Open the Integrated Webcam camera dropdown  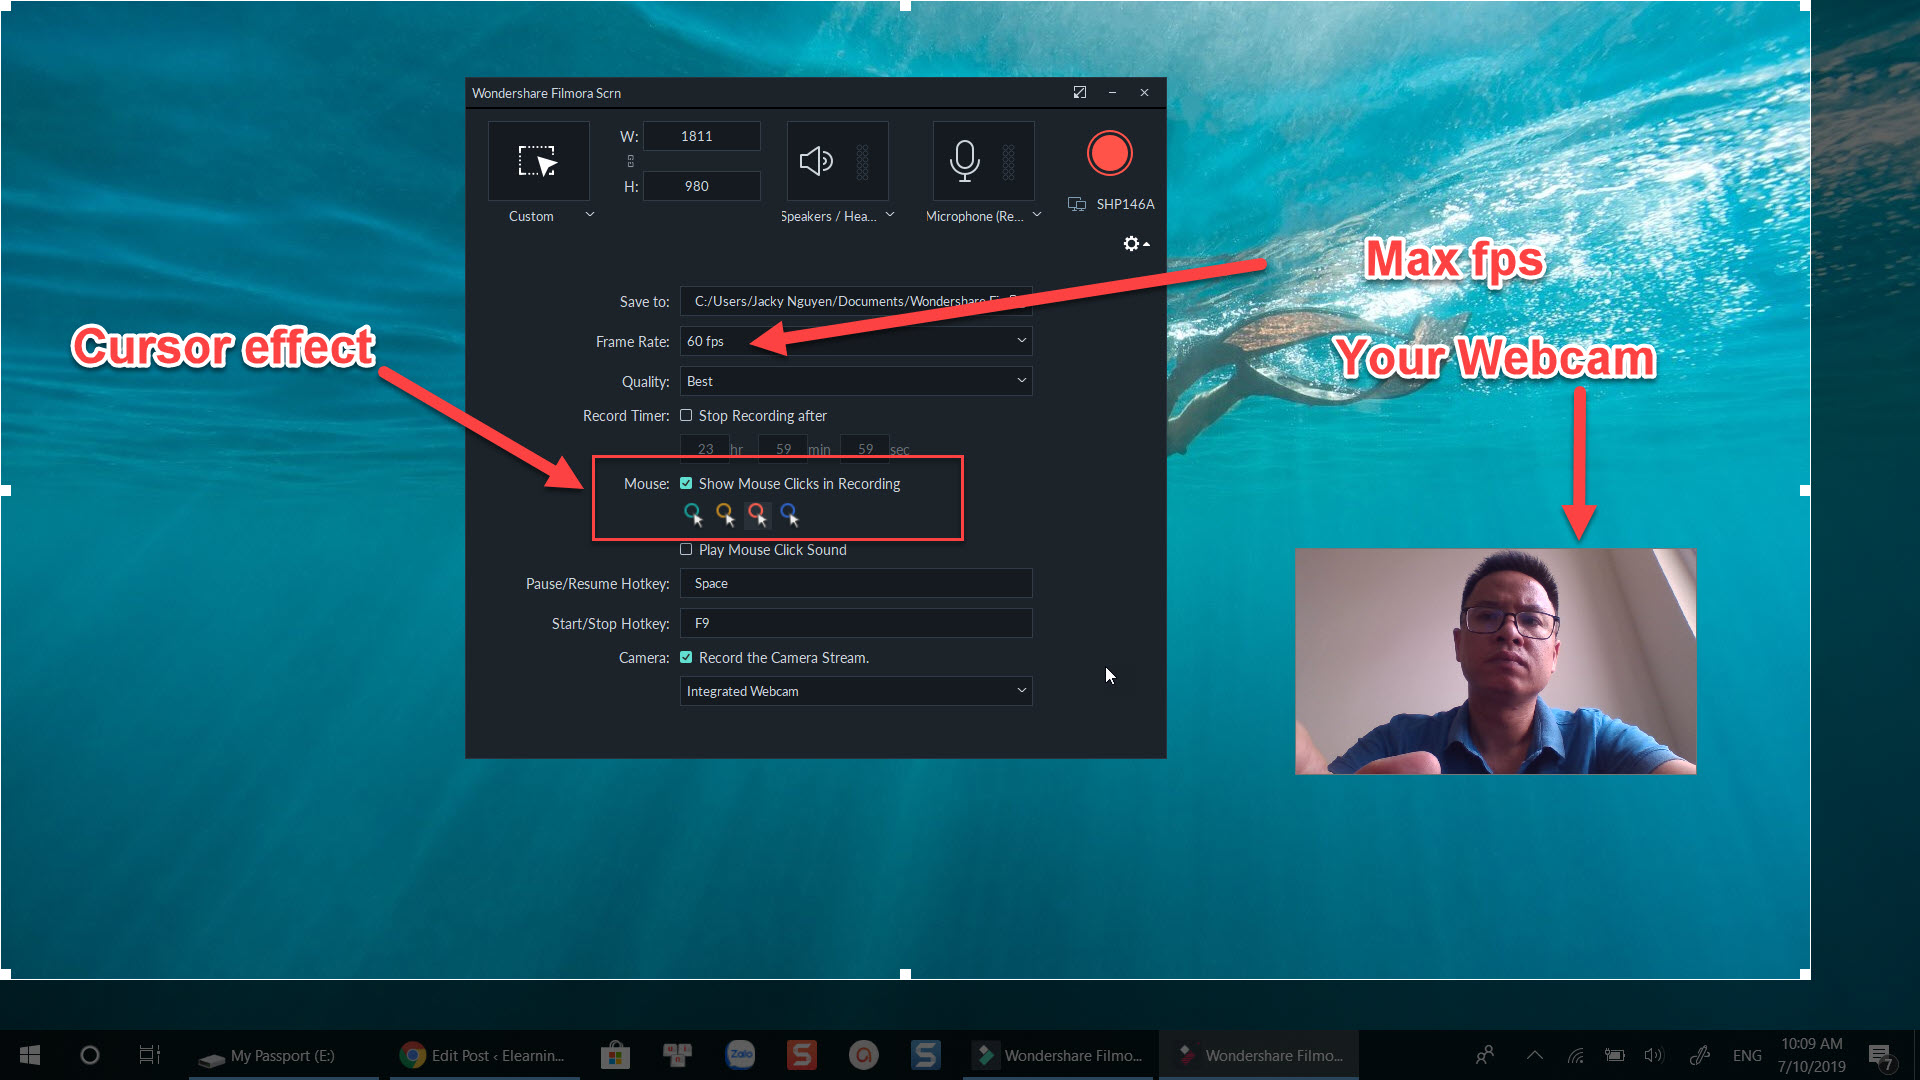1020,690
